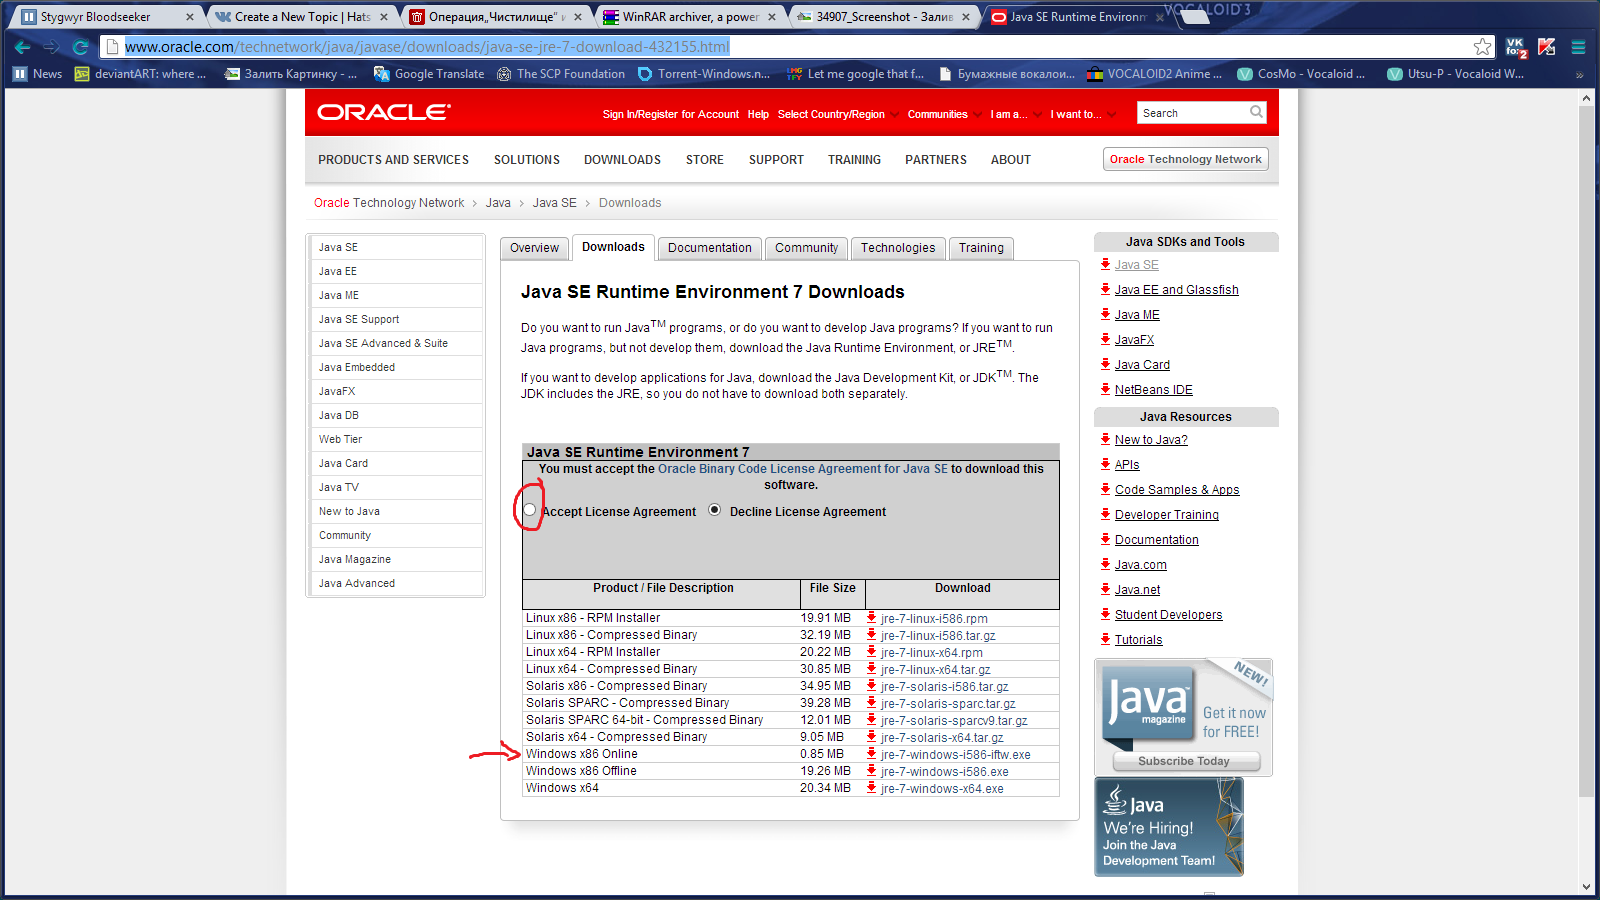Expand the 'I am a...' dropdown

pyautogui.click(x=1016, y=114)
